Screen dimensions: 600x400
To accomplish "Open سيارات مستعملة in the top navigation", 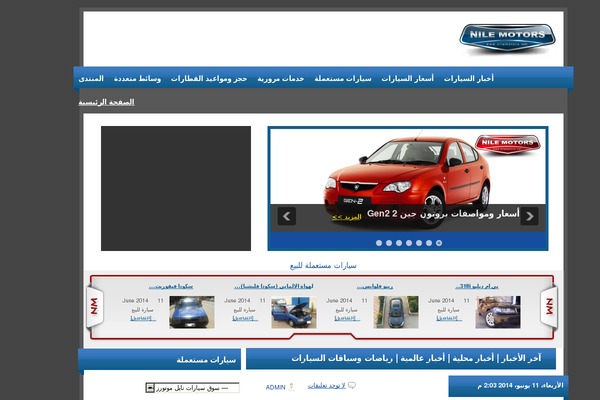I will [343, 78].
